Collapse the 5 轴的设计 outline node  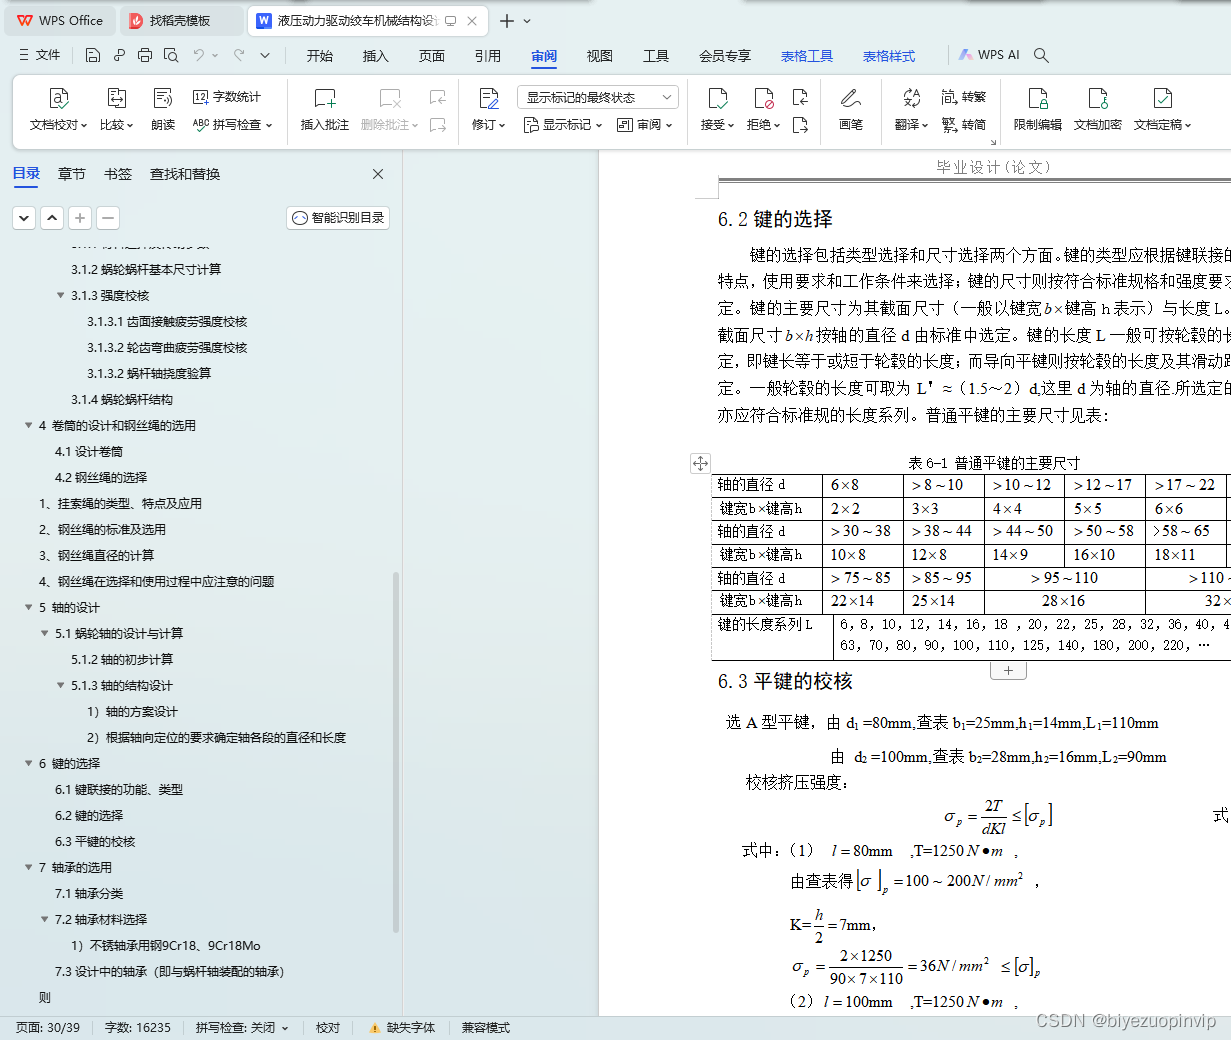[29, 607]
